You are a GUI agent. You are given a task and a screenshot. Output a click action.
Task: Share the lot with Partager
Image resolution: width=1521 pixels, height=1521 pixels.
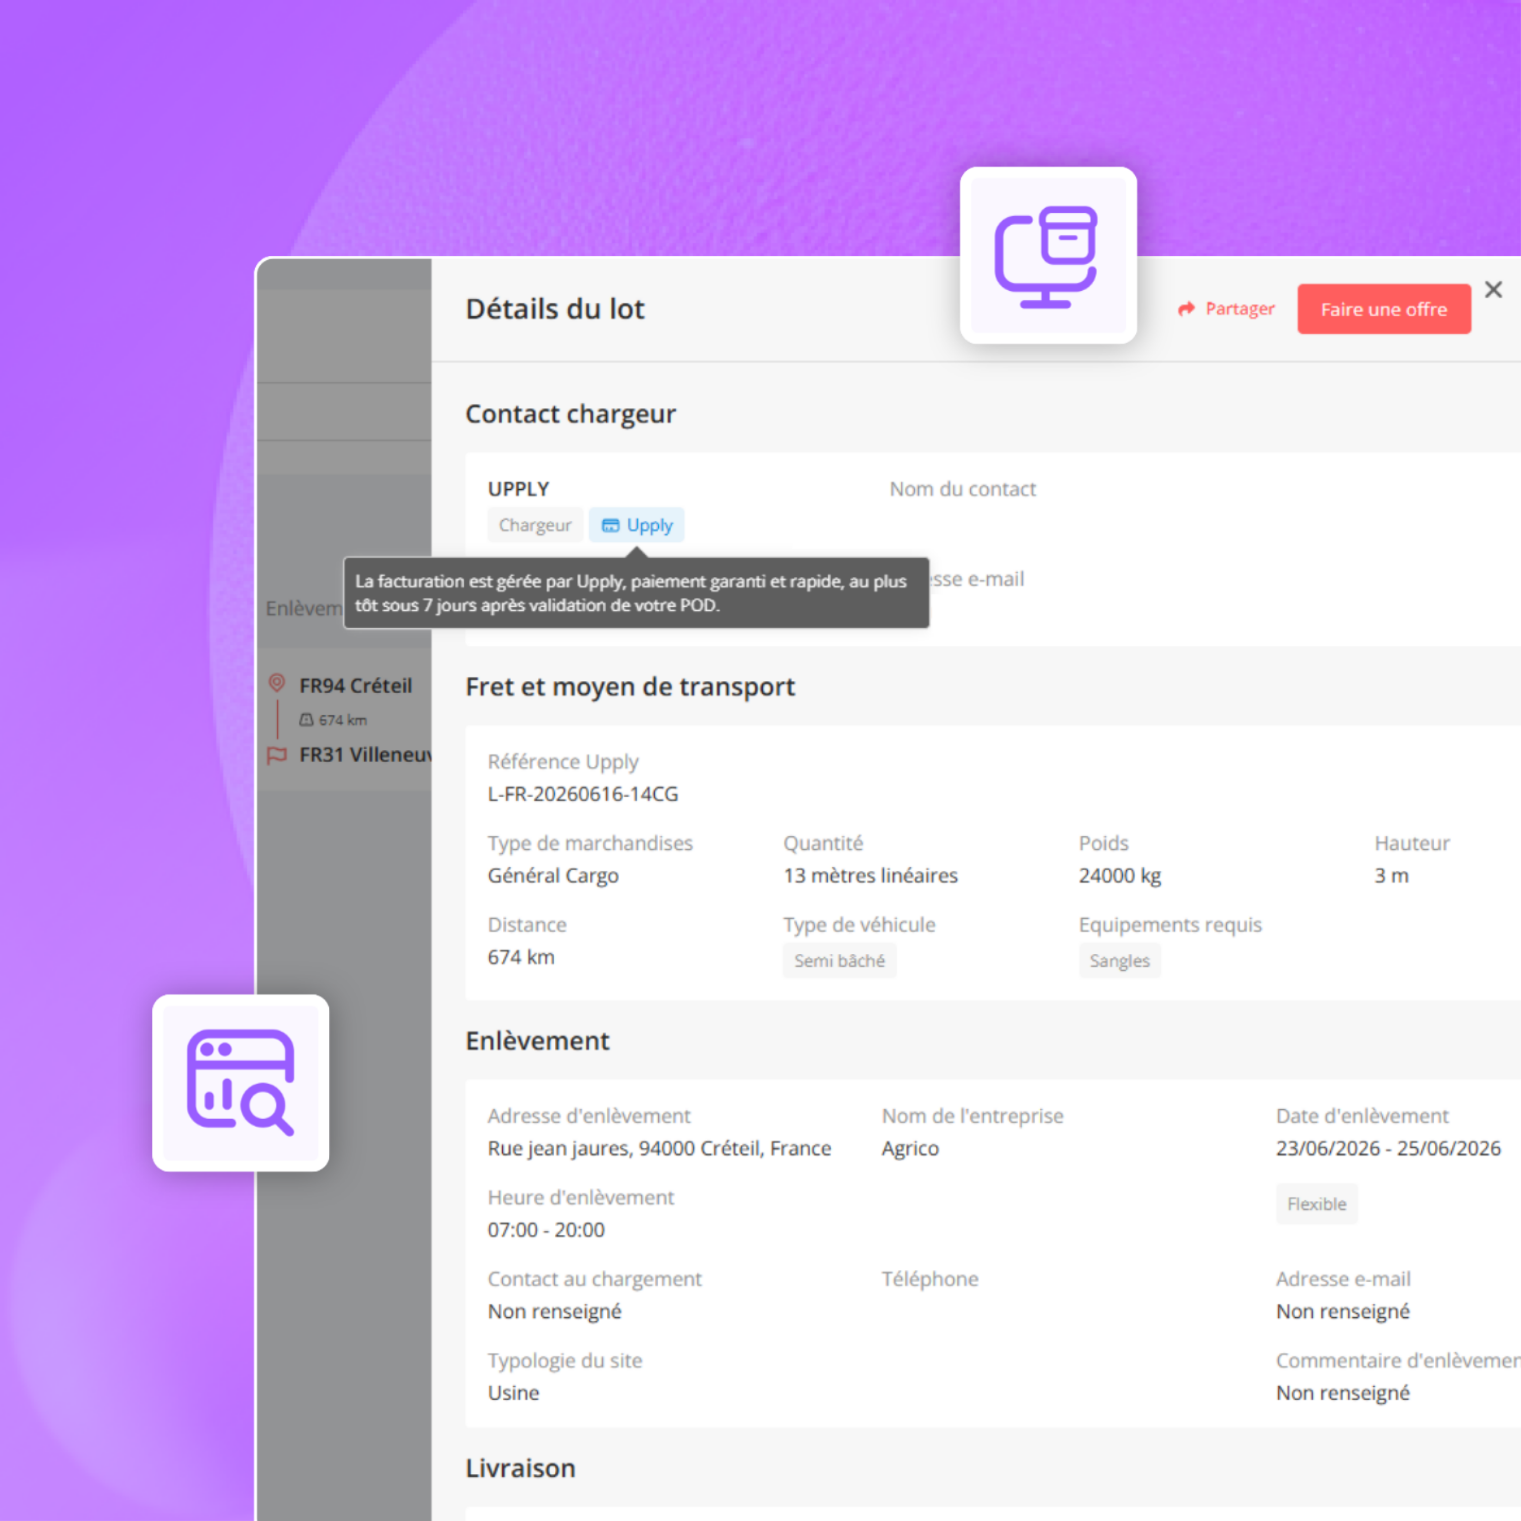tap(1226, 309)
